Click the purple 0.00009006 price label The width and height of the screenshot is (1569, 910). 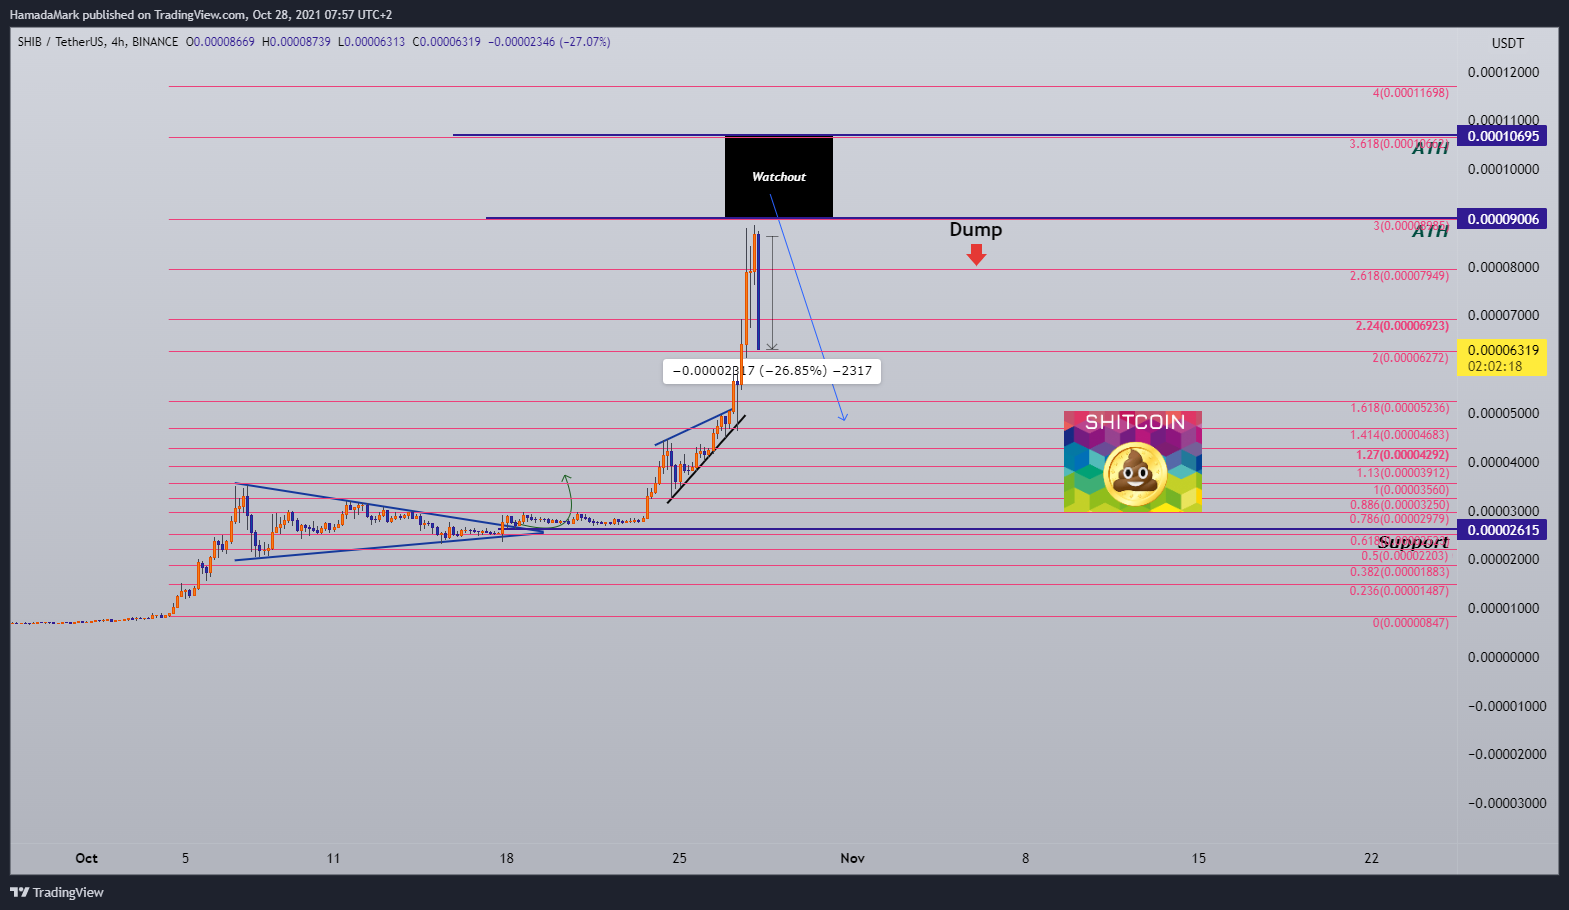click(1503, 219)
